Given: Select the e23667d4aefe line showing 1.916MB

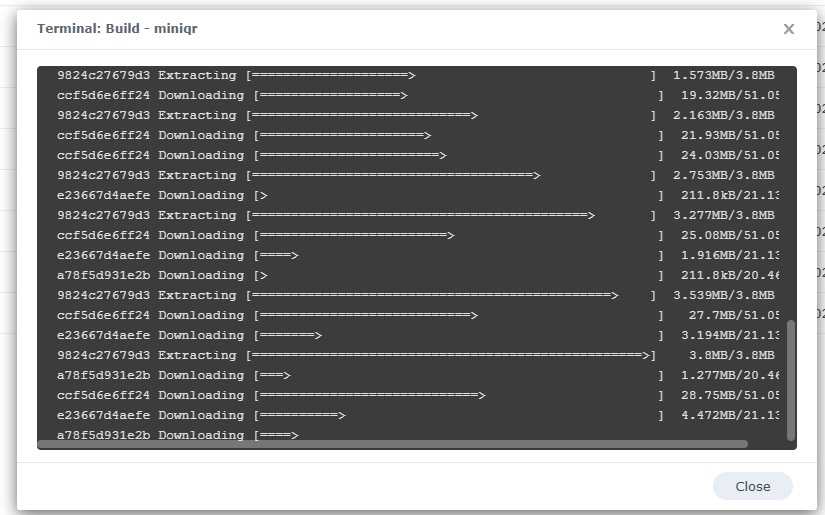Looking at the screenshot, I should click(x=418, y=255).
